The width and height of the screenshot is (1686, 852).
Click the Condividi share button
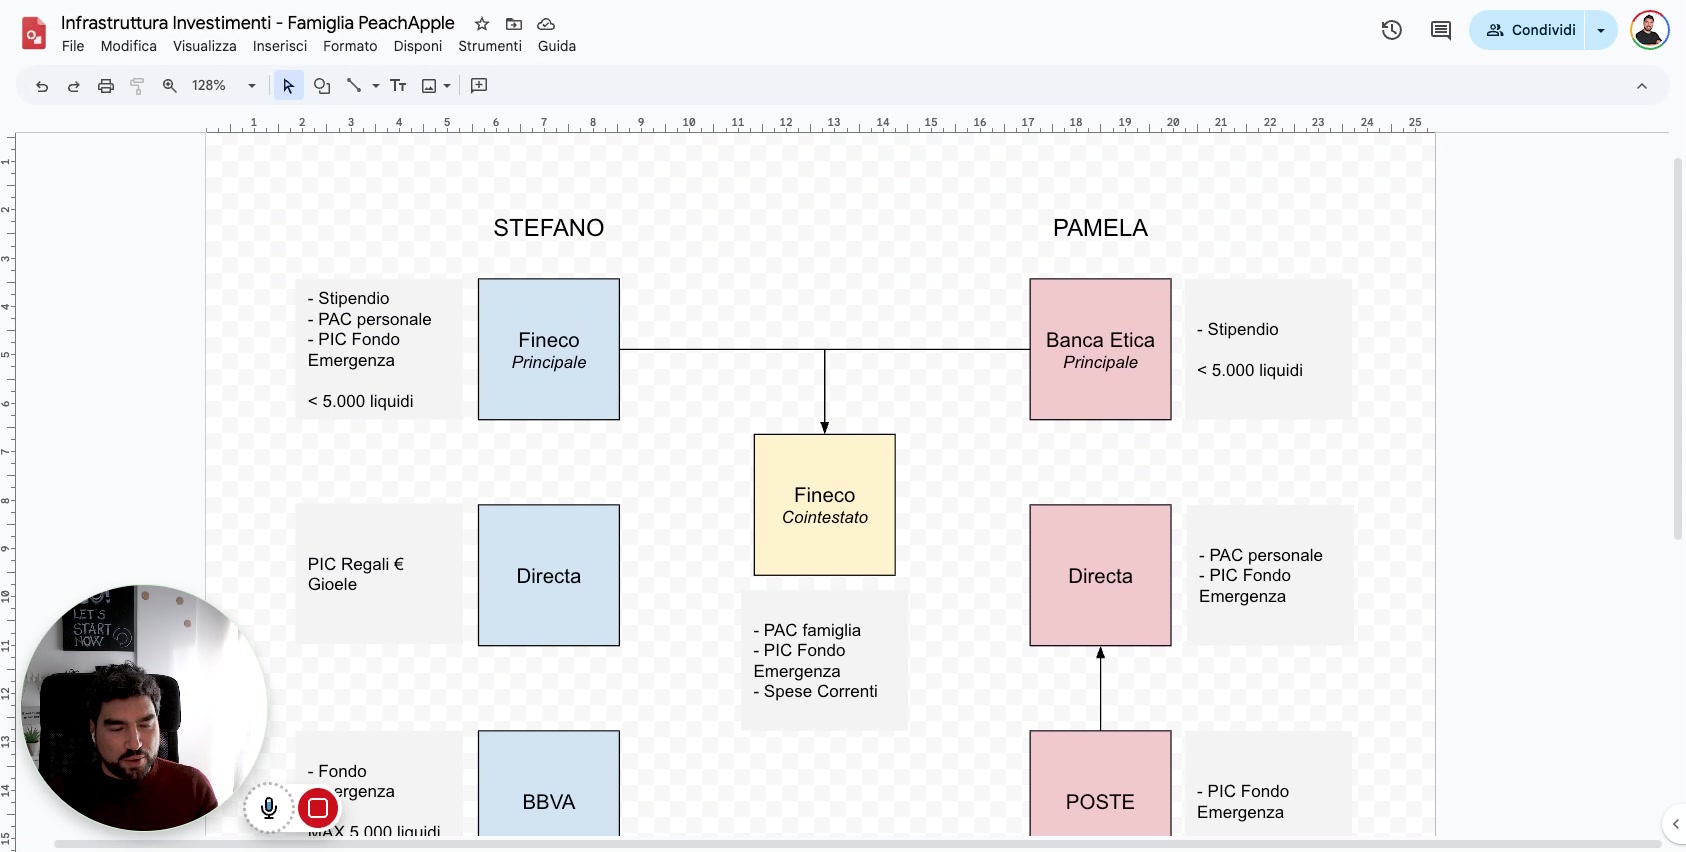tap(1529, 30)
